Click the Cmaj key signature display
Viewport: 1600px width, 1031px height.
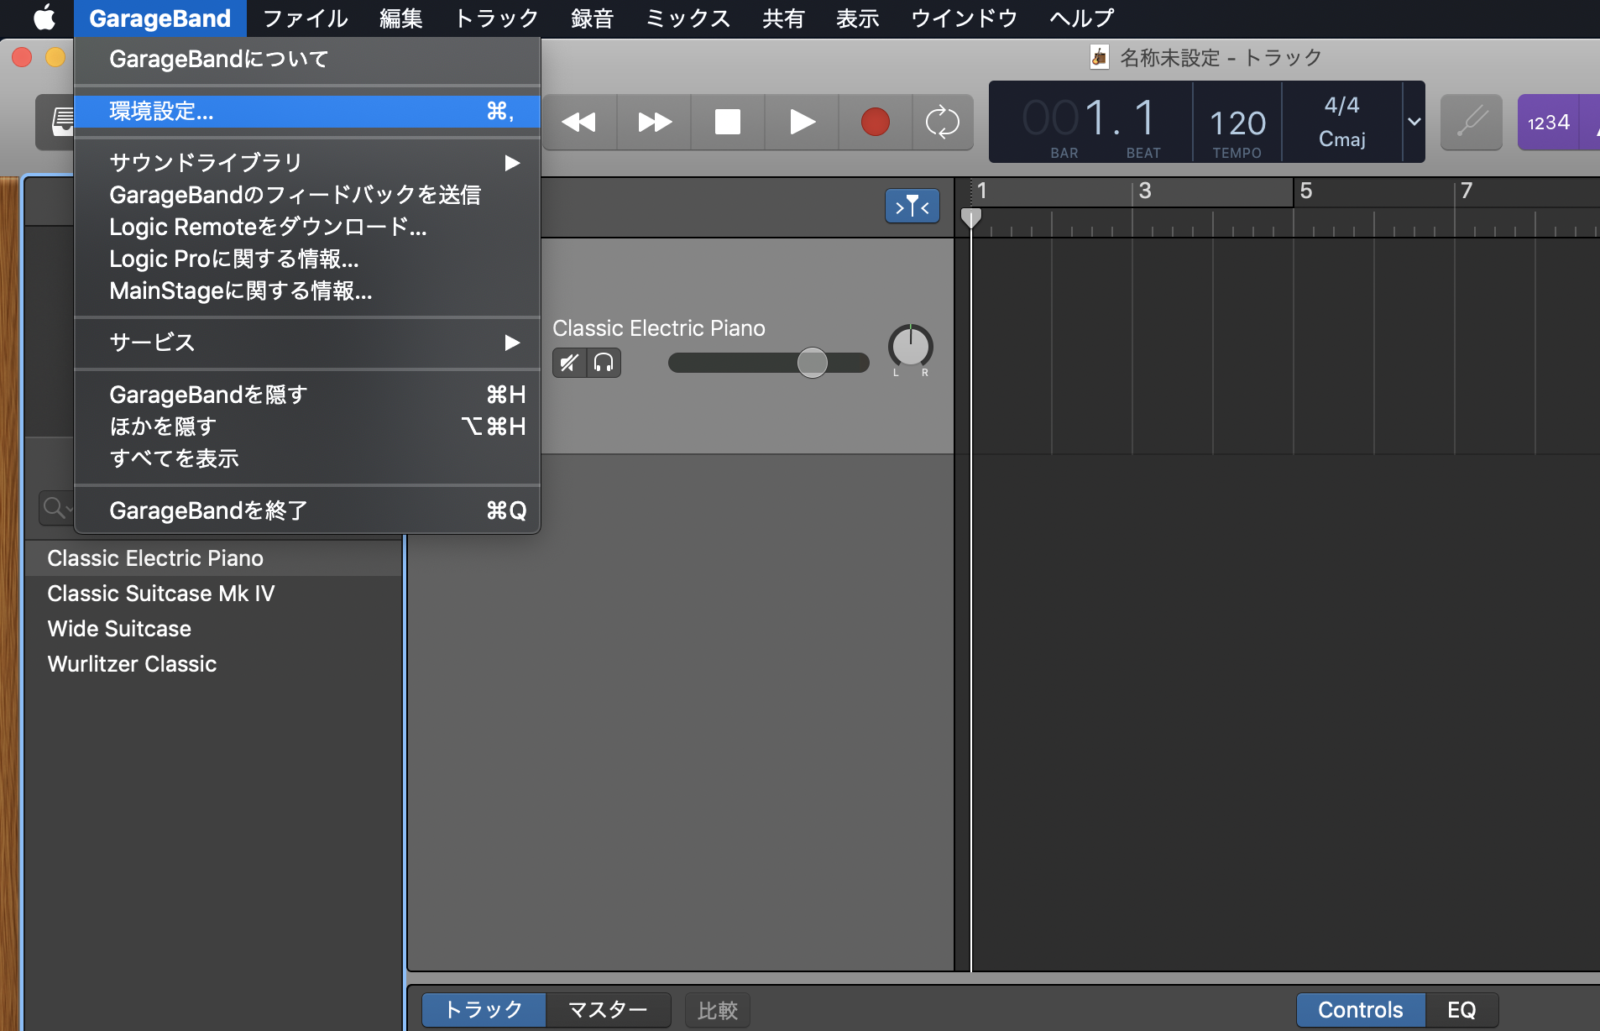pos(1342,139)
